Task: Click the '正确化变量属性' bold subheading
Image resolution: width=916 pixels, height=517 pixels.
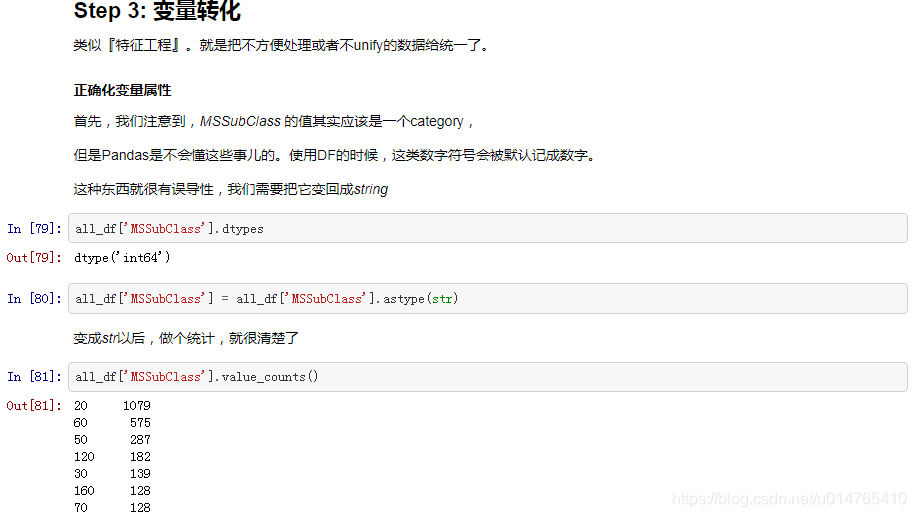Action: [122, 90]
